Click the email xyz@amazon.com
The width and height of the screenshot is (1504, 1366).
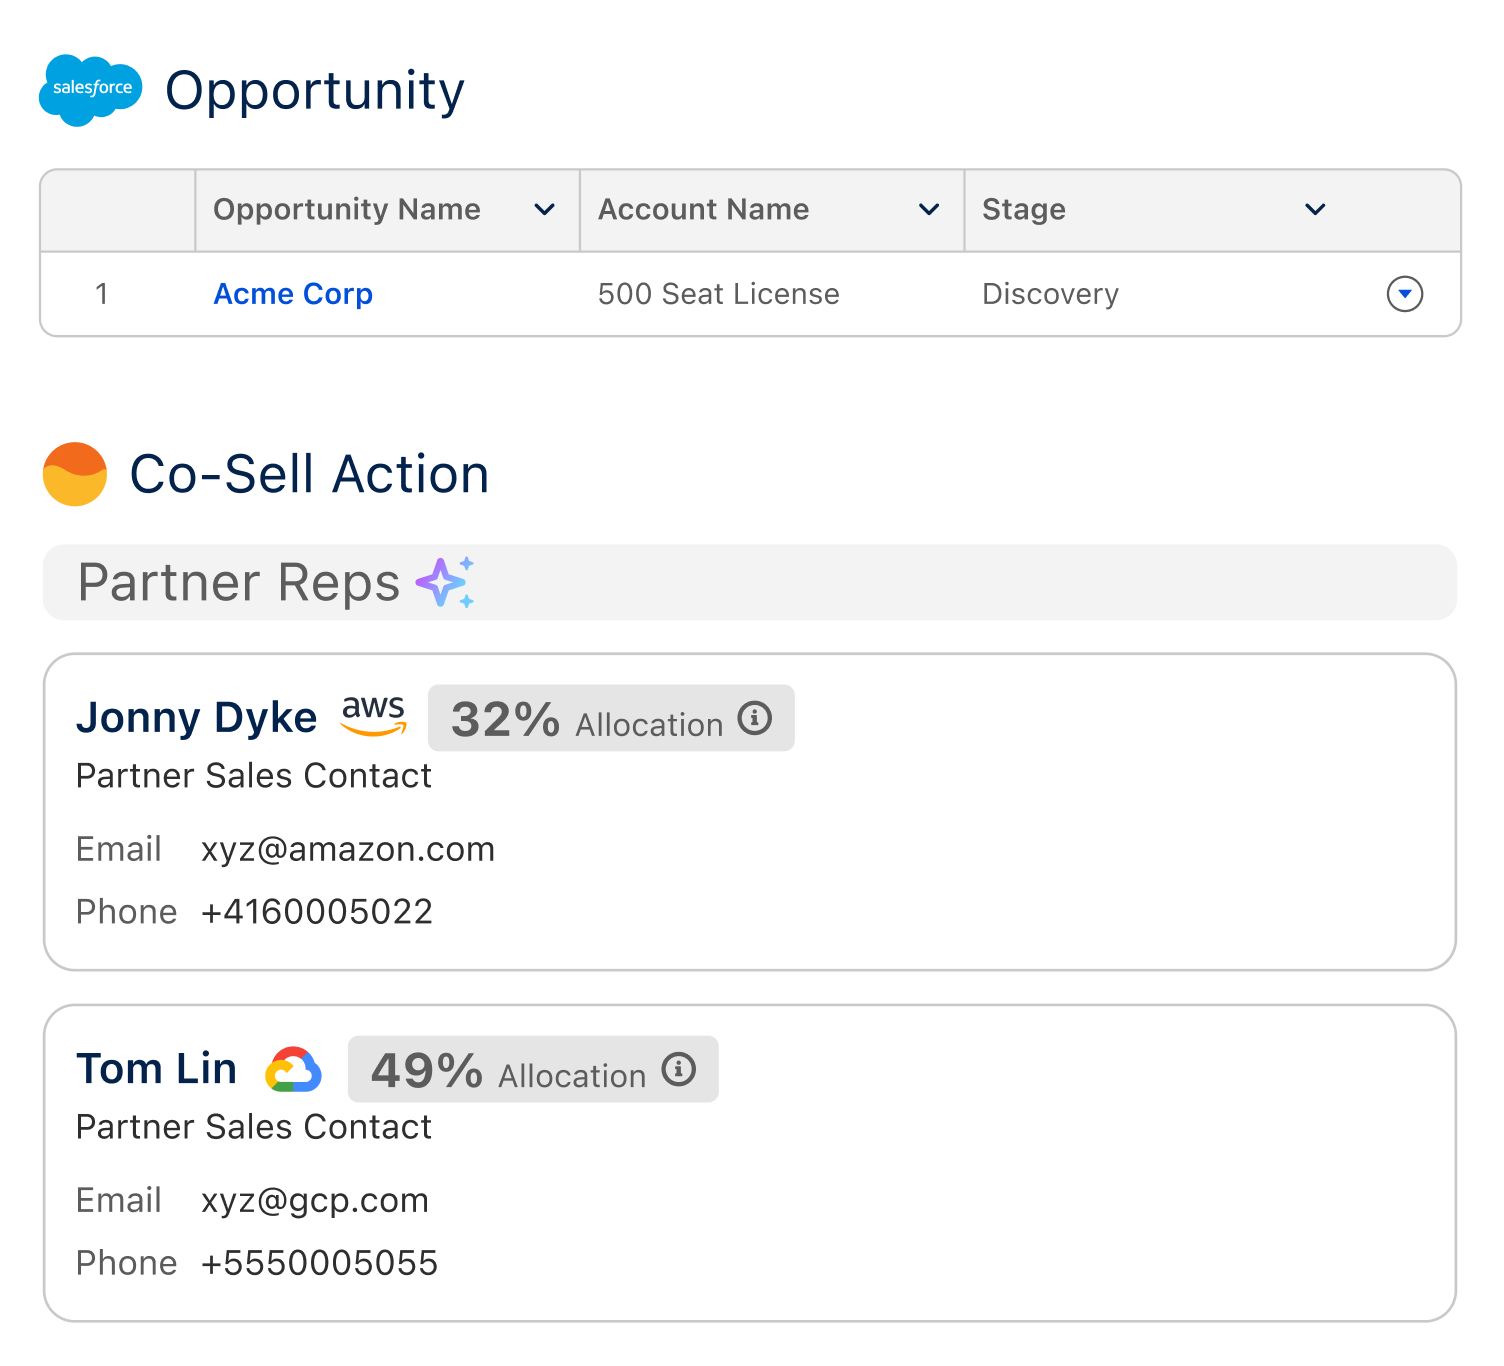click(x=347, y=849)
